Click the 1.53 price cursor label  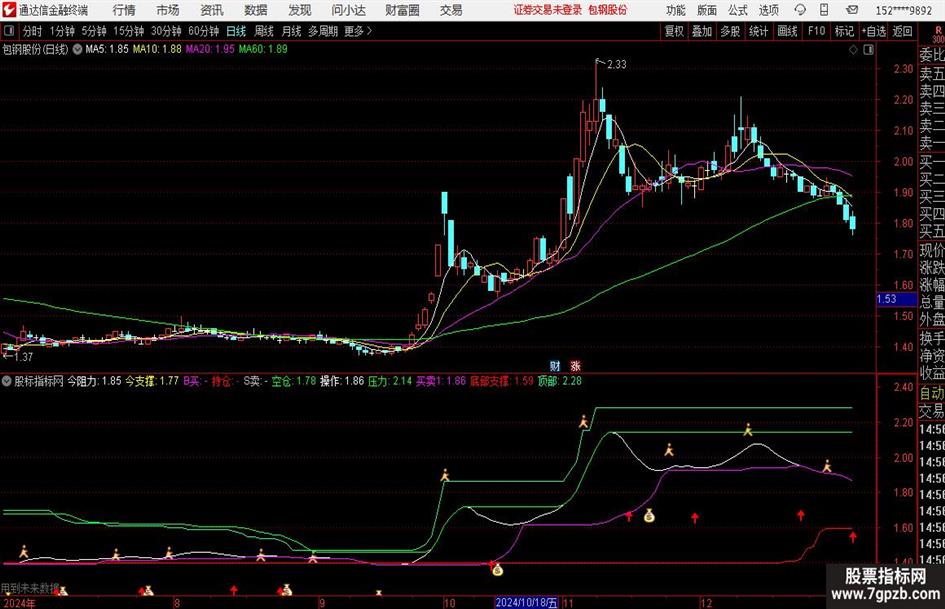coord(896,299)
